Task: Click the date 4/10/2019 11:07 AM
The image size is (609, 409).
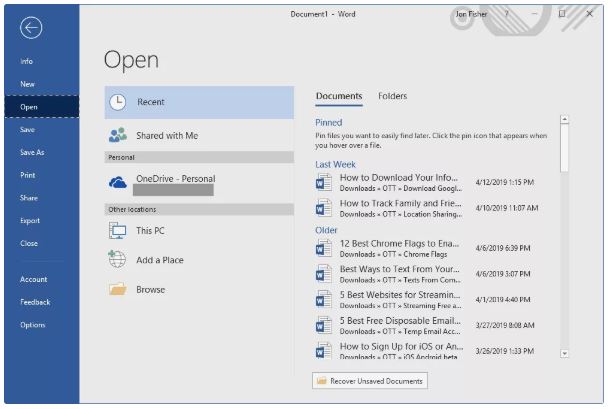Action: [507, 208]
